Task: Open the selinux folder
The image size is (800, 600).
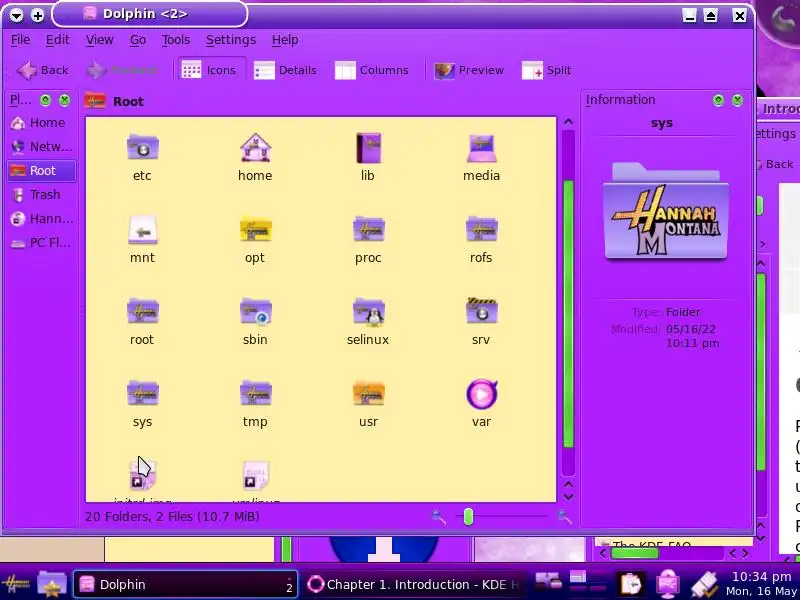Action: pos(368,312)
